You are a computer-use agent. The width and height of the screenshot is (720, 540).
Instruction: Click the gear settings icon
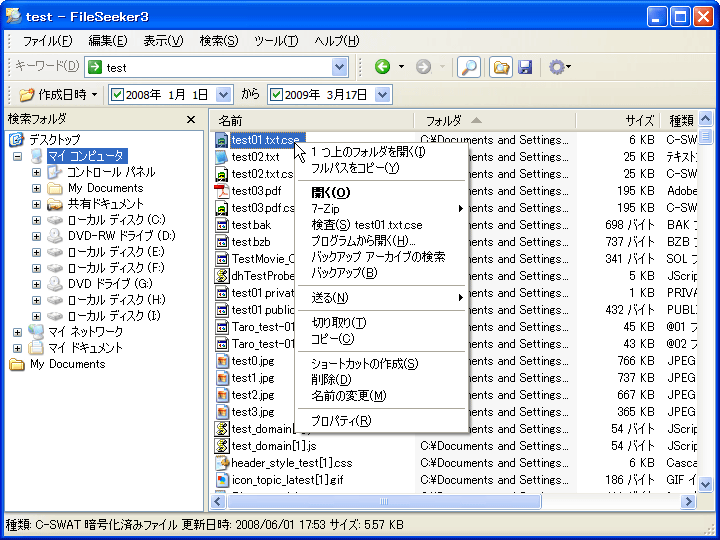coord(557,68)
